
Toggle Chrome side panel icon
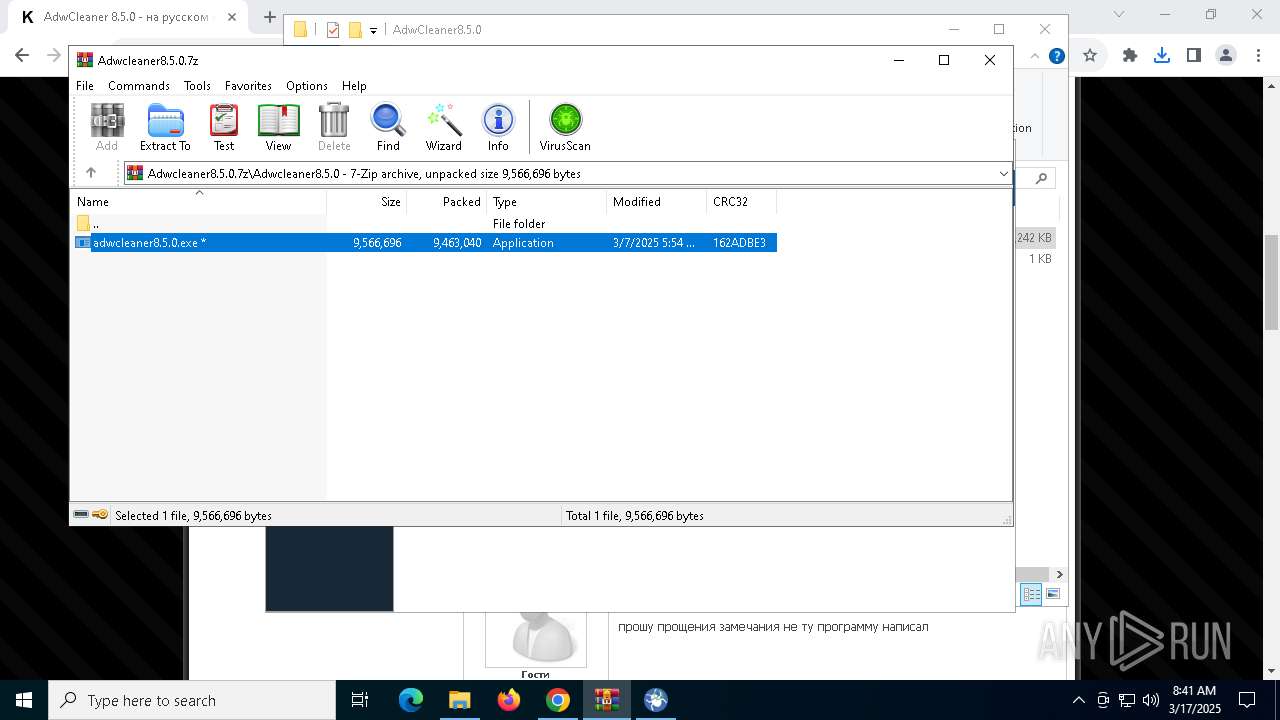[x=1193, y=56]
